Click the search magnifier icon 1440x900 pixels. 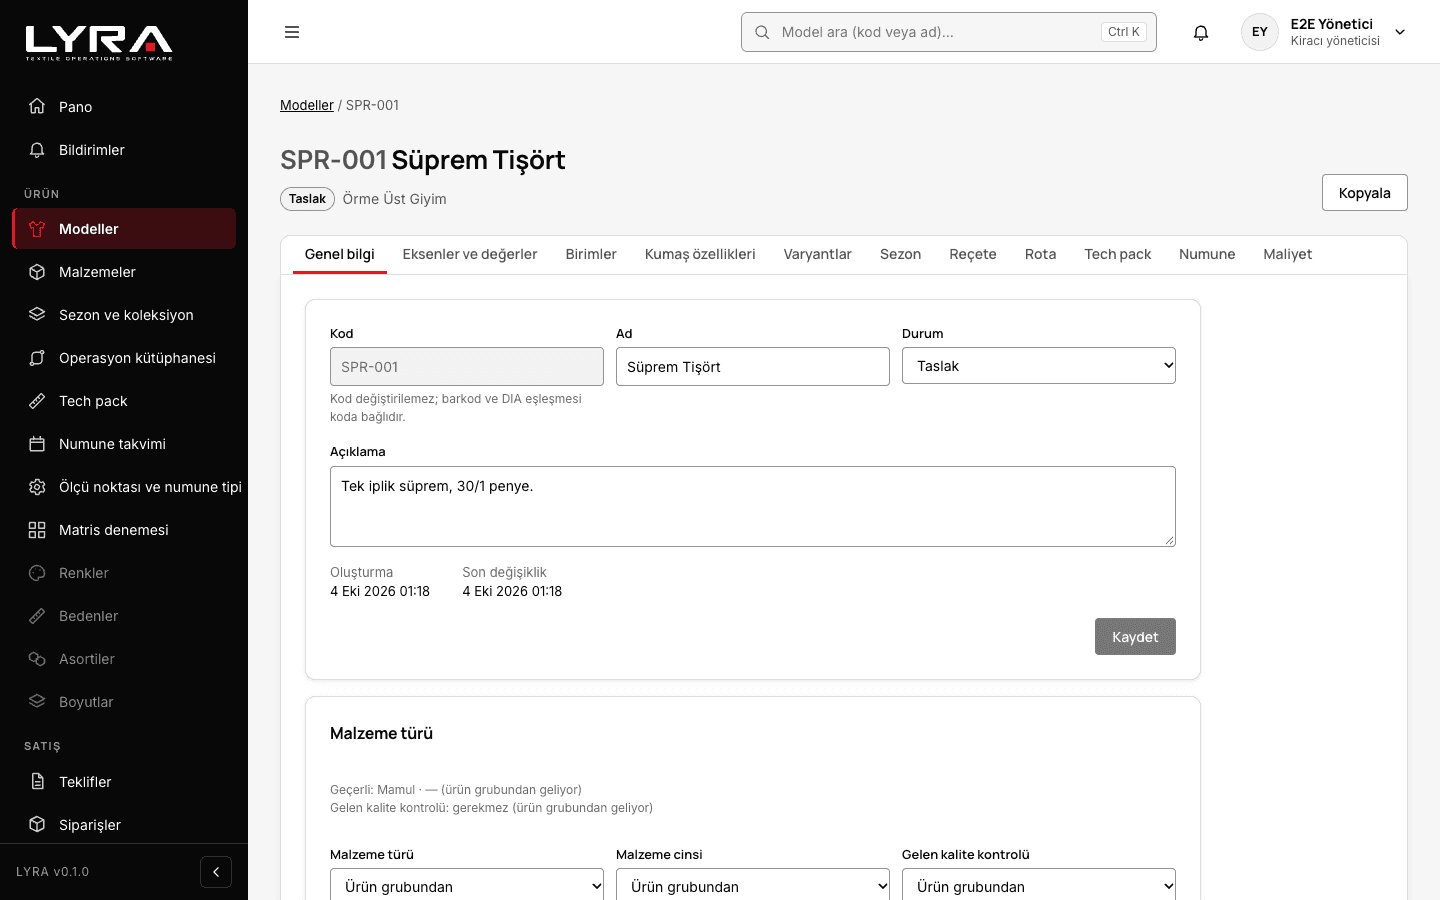762,32
